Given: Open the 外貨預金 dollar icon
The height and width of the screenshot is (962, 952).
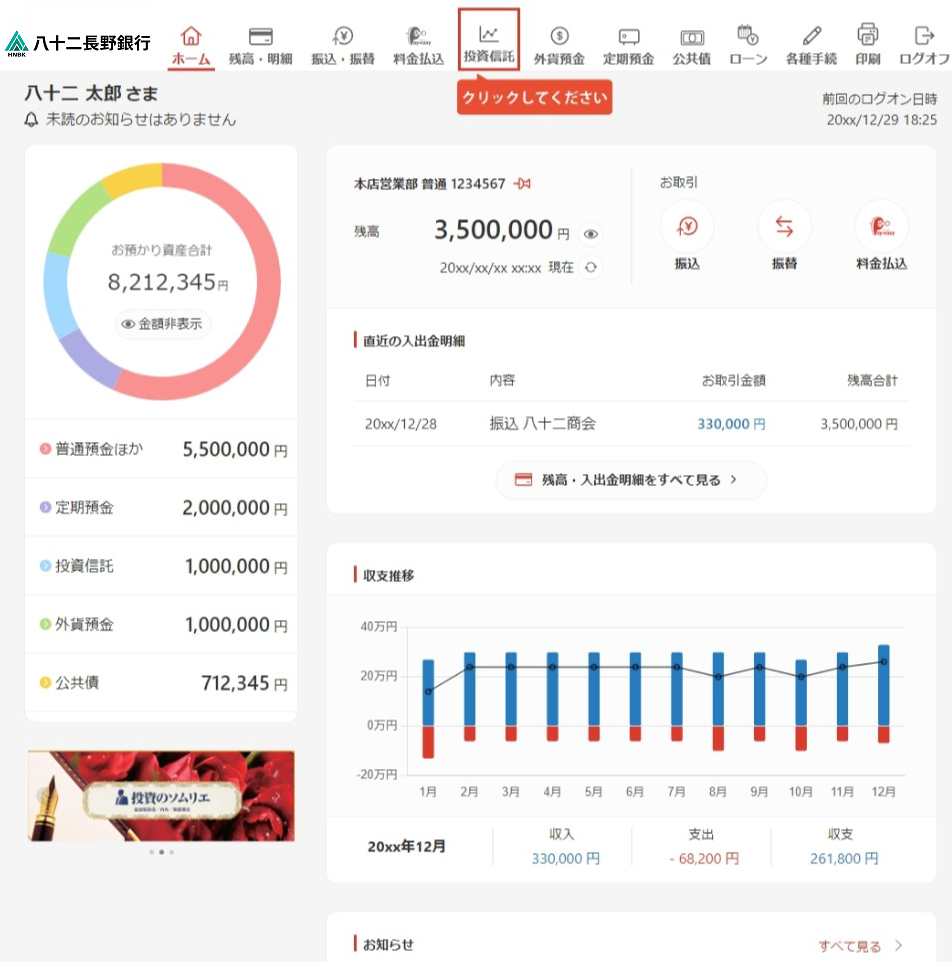Looking at the screenshot, I should (x=559, y=37).
